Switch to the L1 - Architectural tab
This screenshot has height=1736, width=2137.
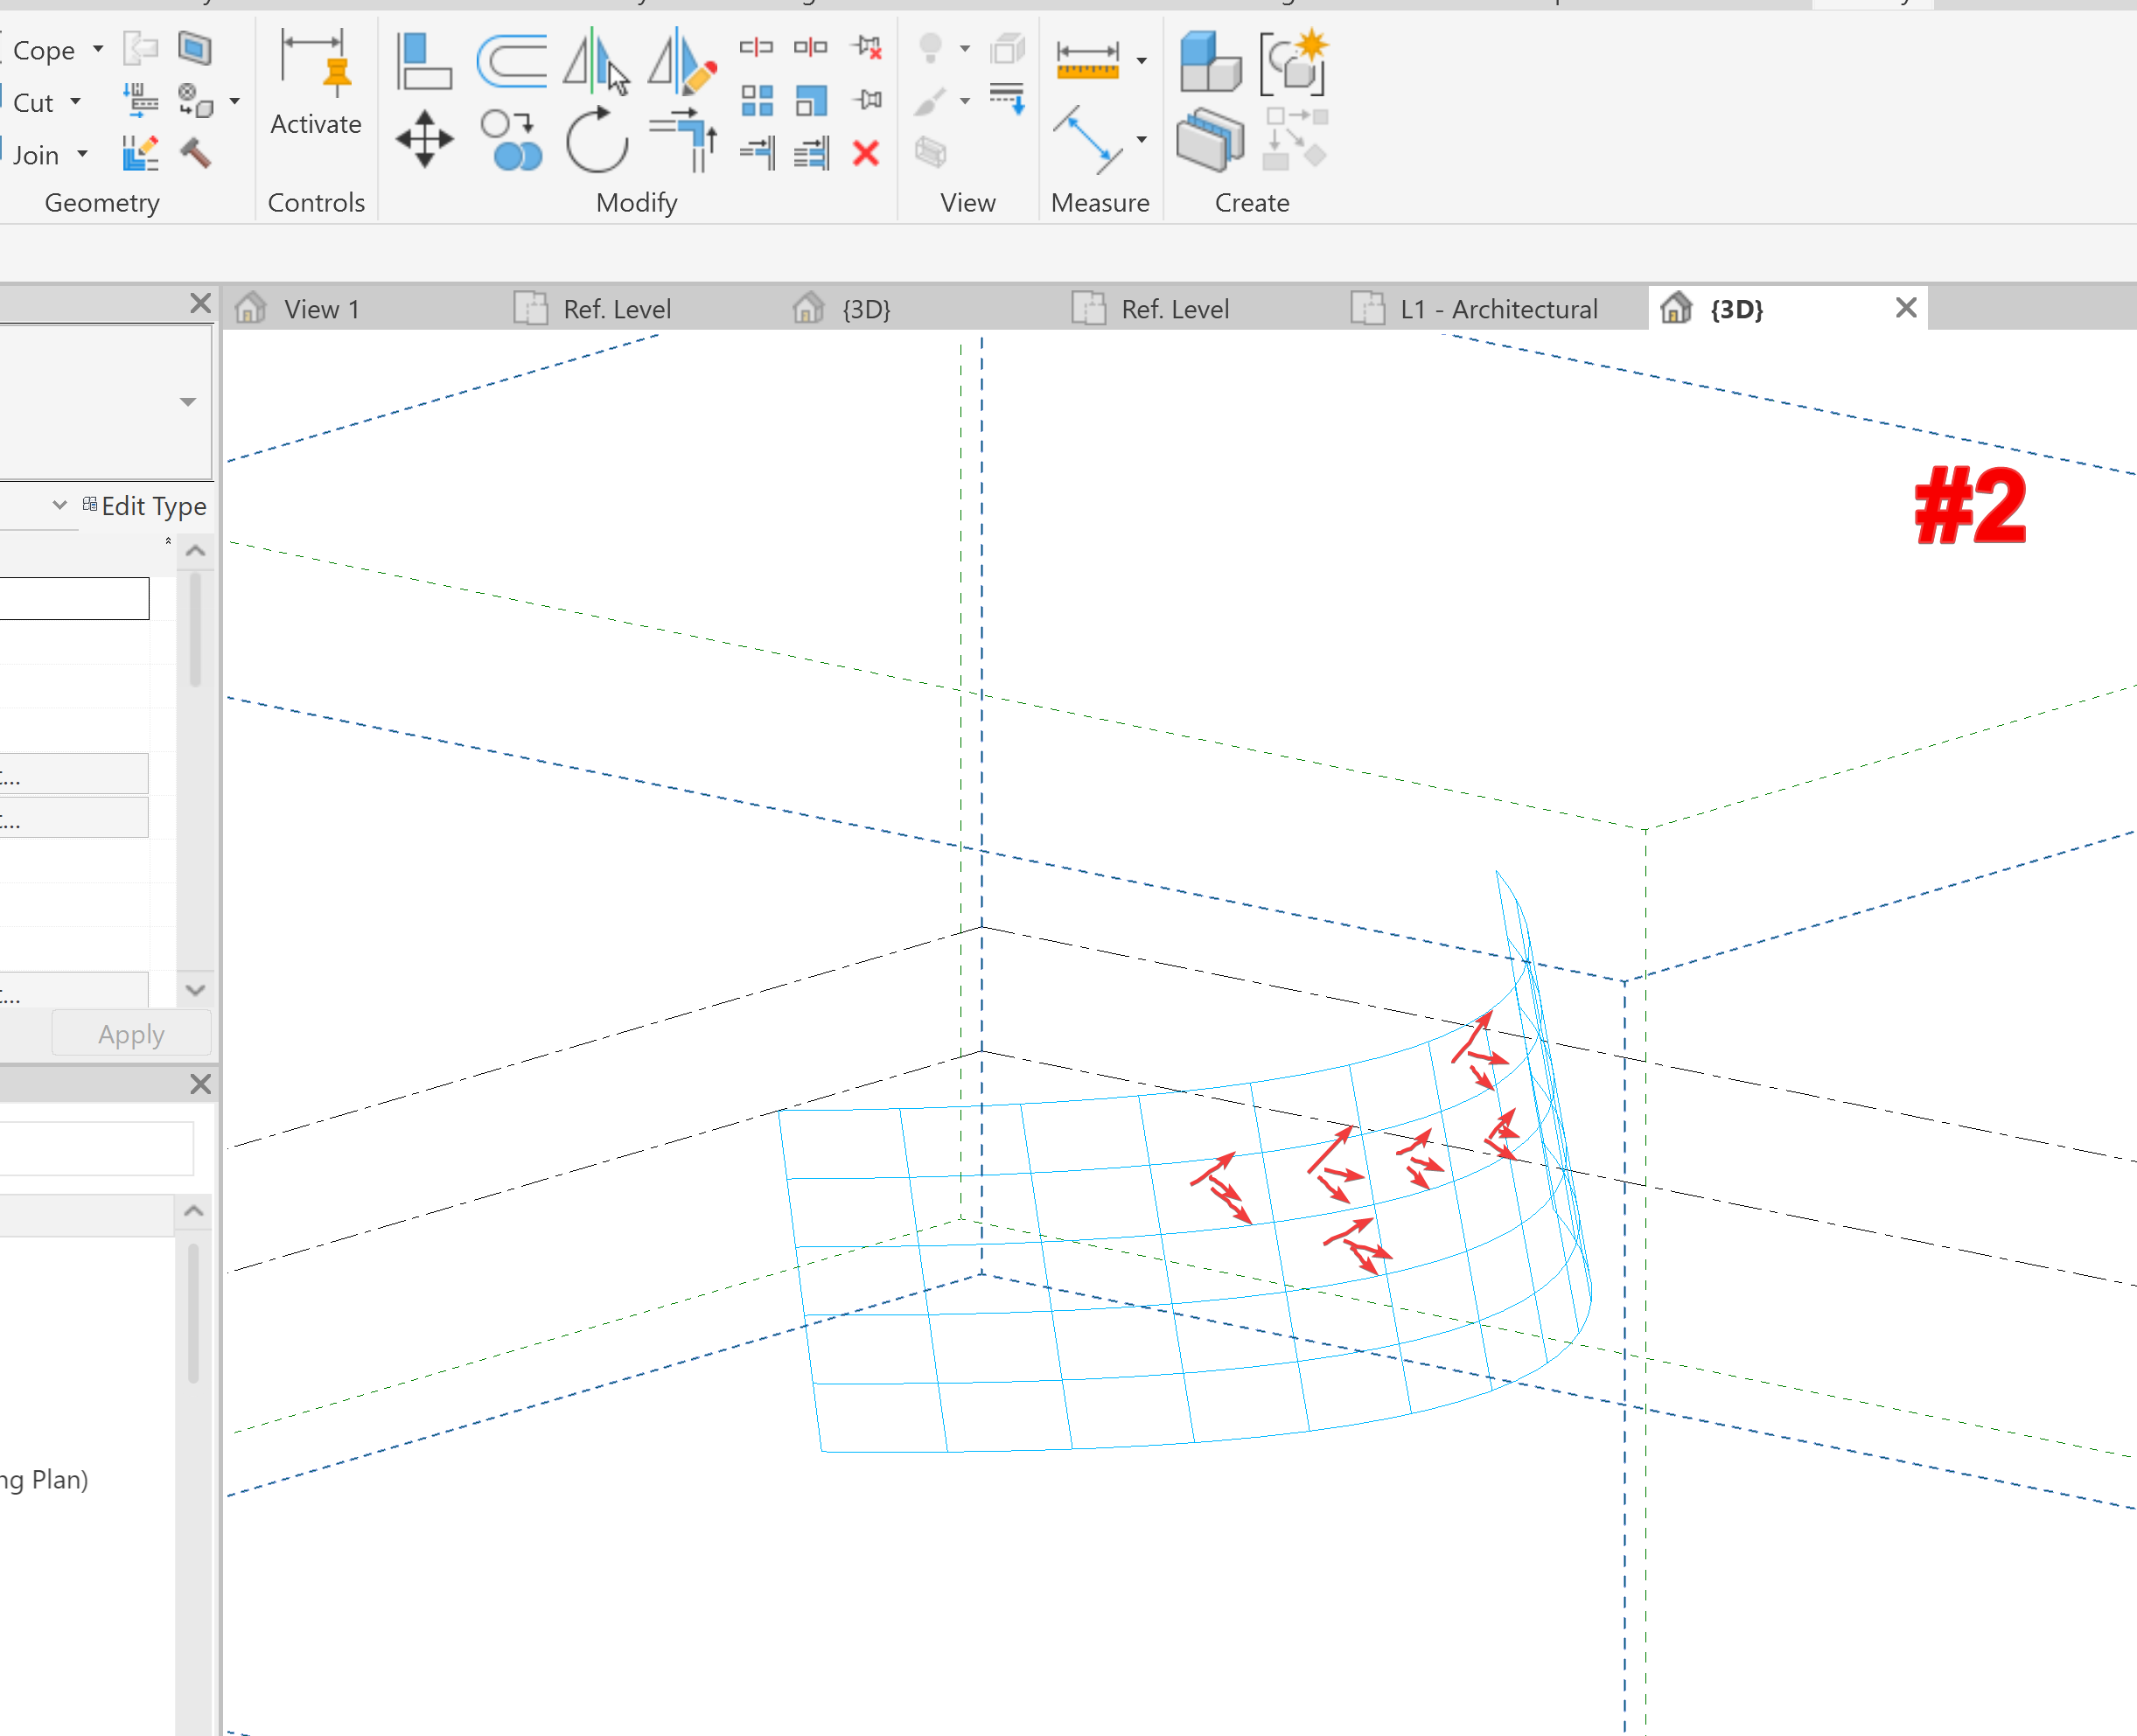1498,308
